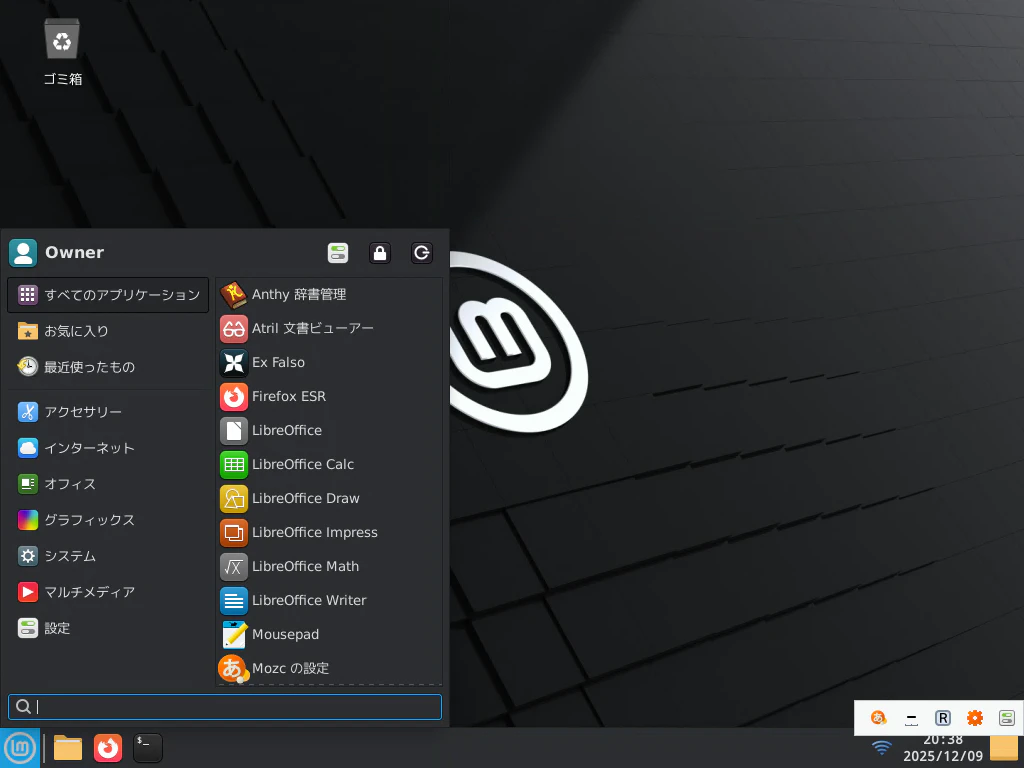Start the Ex Falso application
The image size is (1024, 768).
[x=329, y=362]
